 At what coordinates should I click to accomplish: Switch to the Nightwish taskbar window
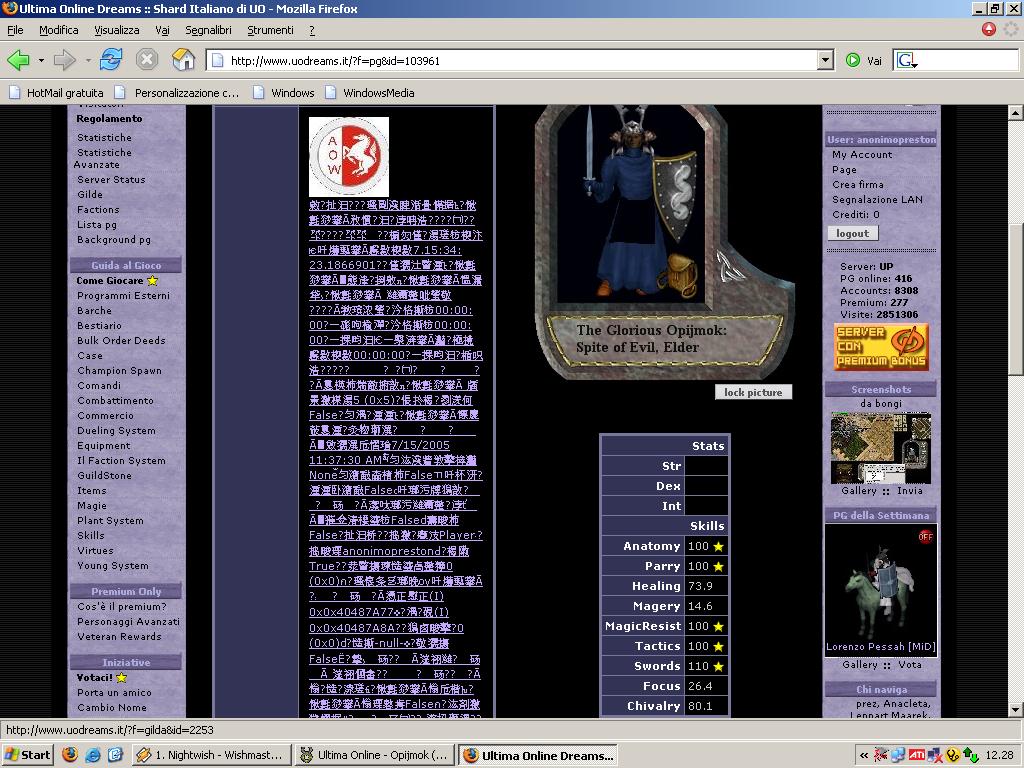[211, 755]
